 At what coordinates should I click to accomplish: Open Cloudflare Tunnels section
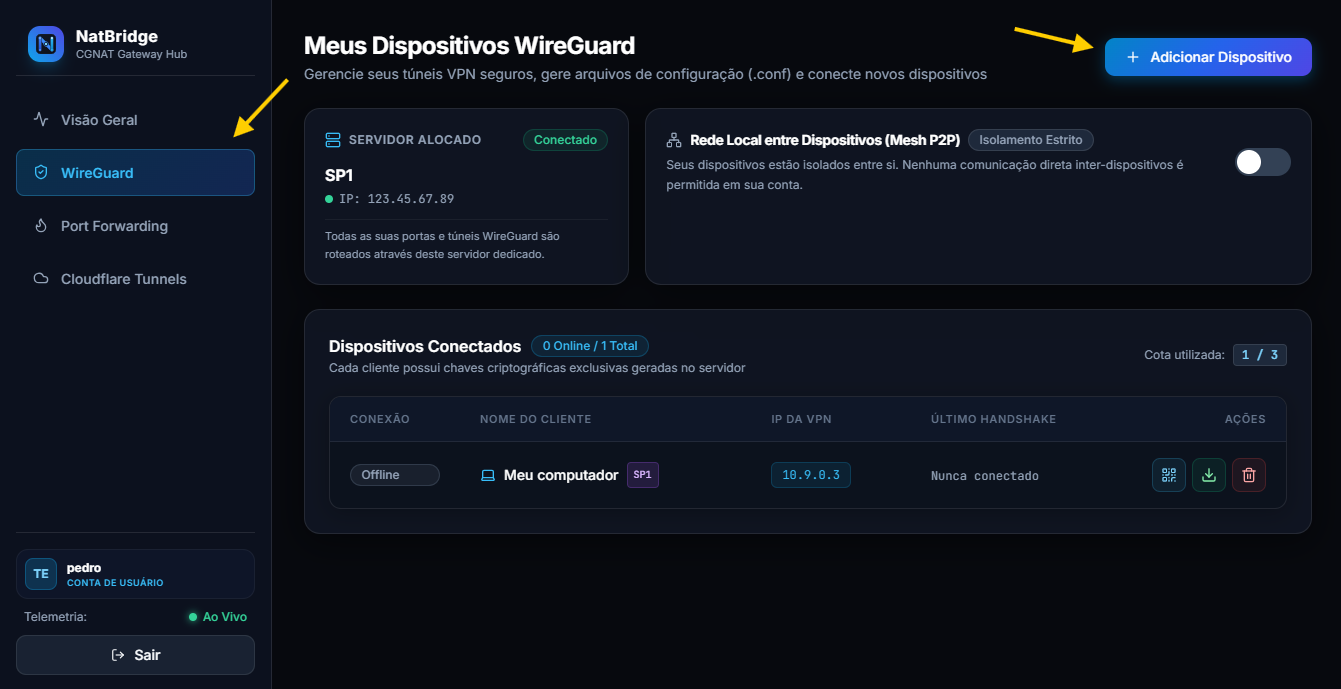pos(135,279)
